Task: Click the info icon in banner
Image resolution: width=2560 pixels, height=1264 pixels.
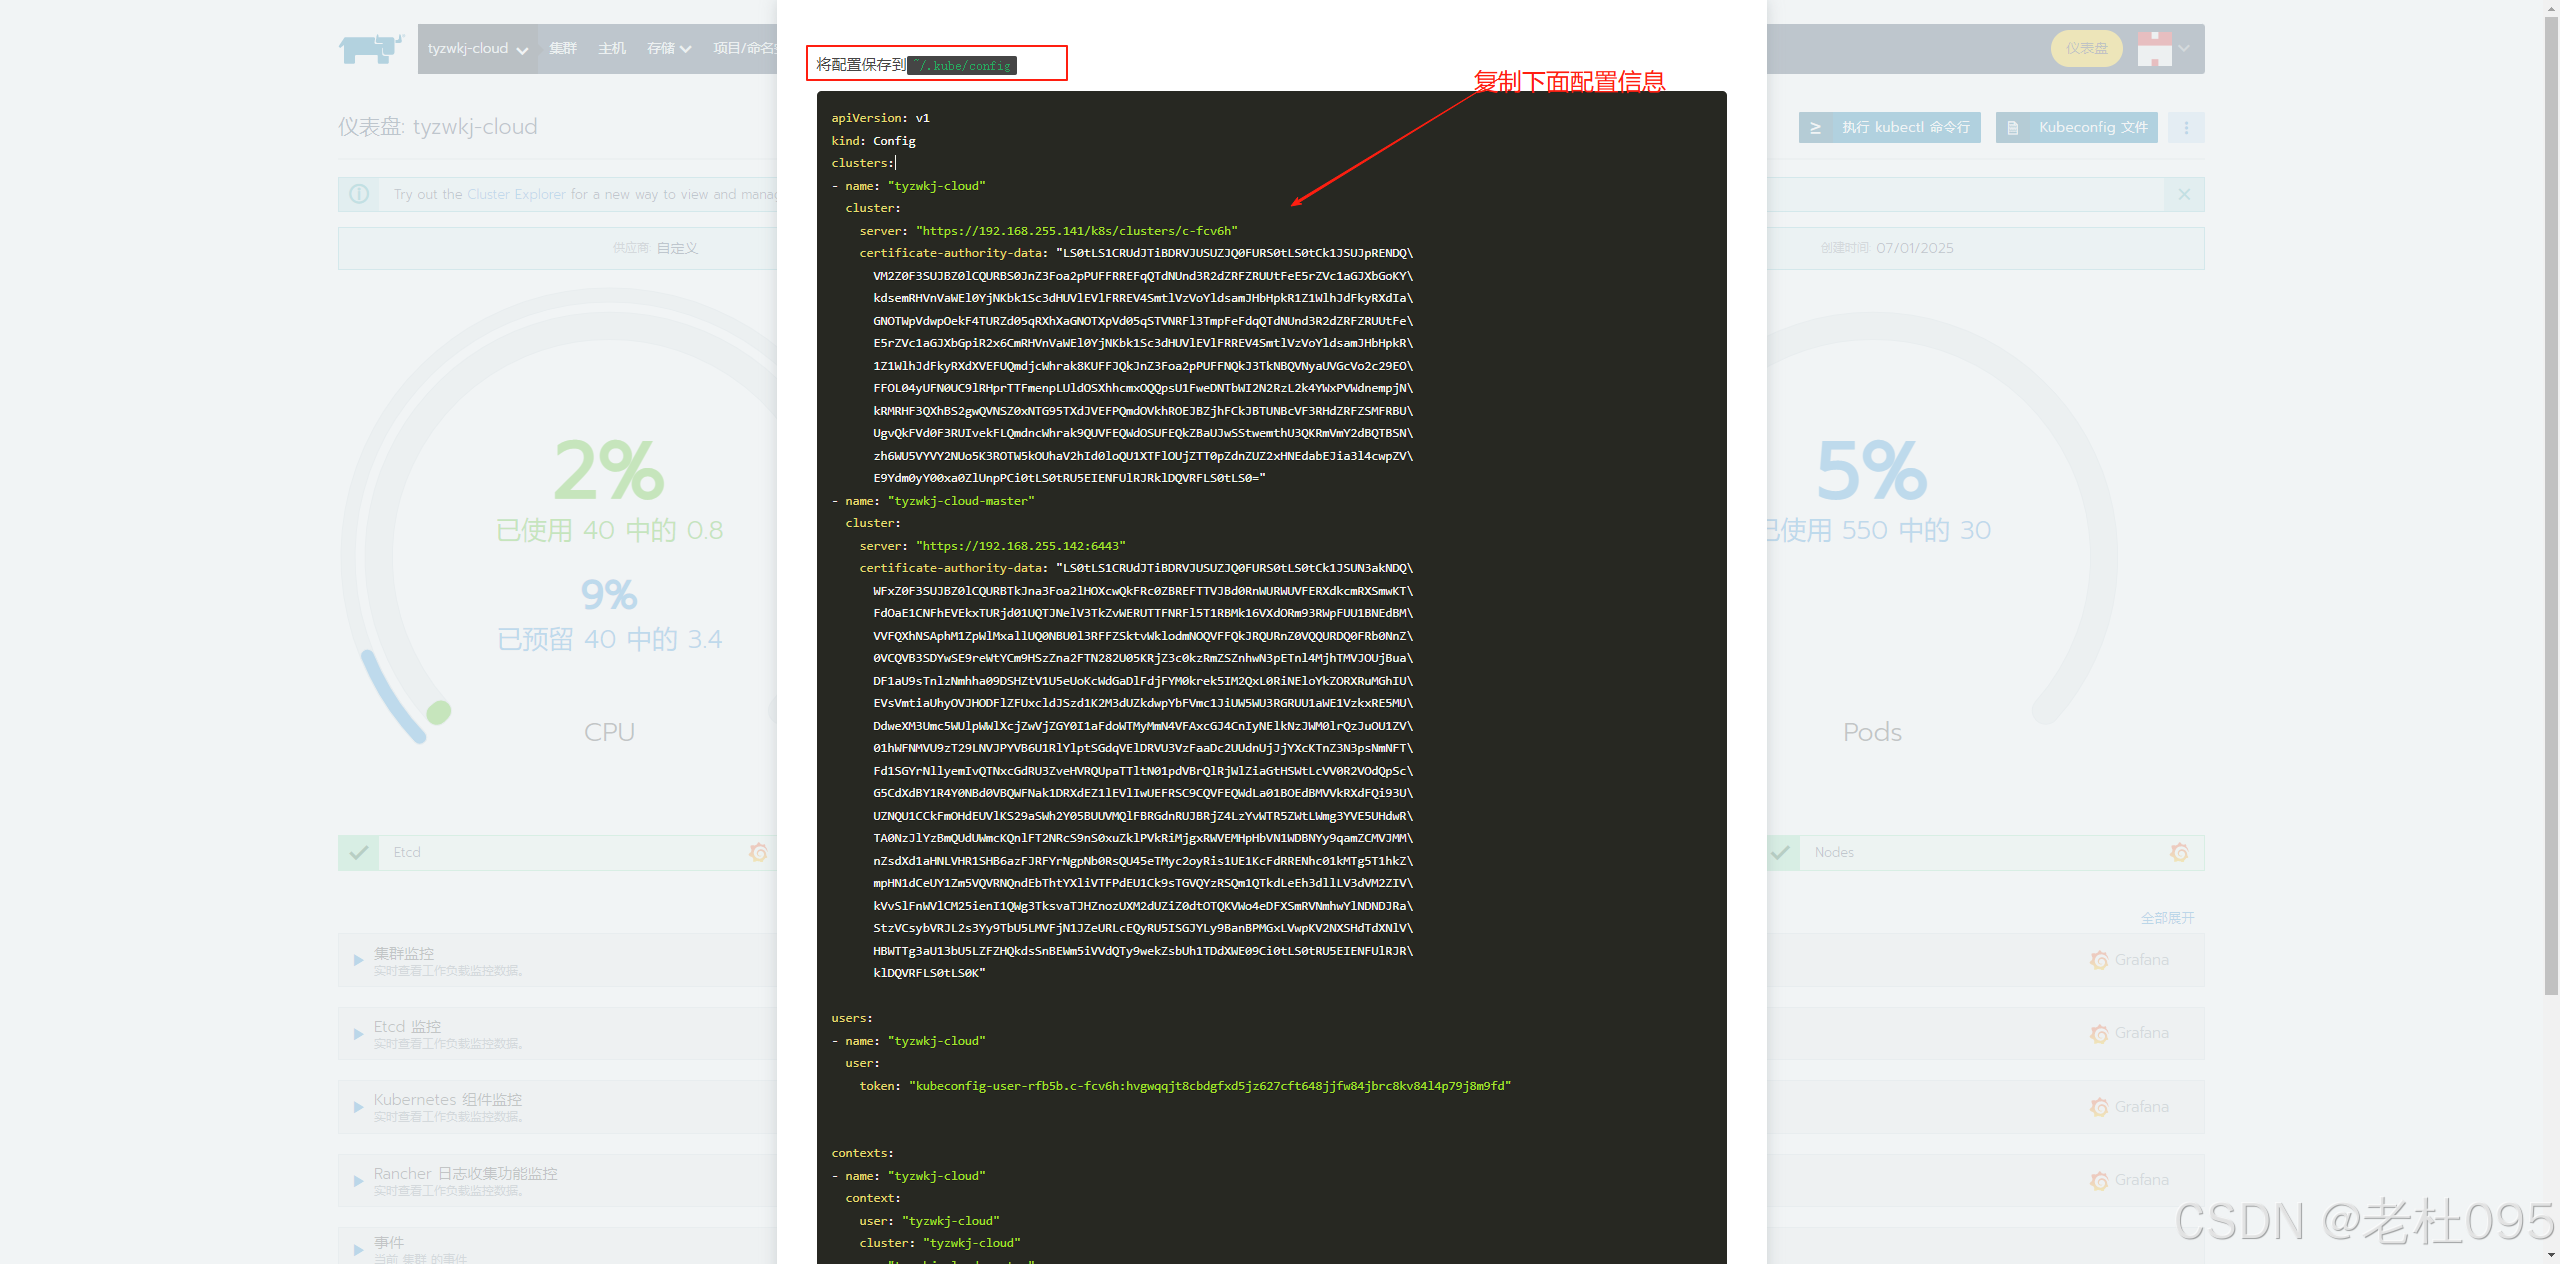Action: tap(359, 195)
